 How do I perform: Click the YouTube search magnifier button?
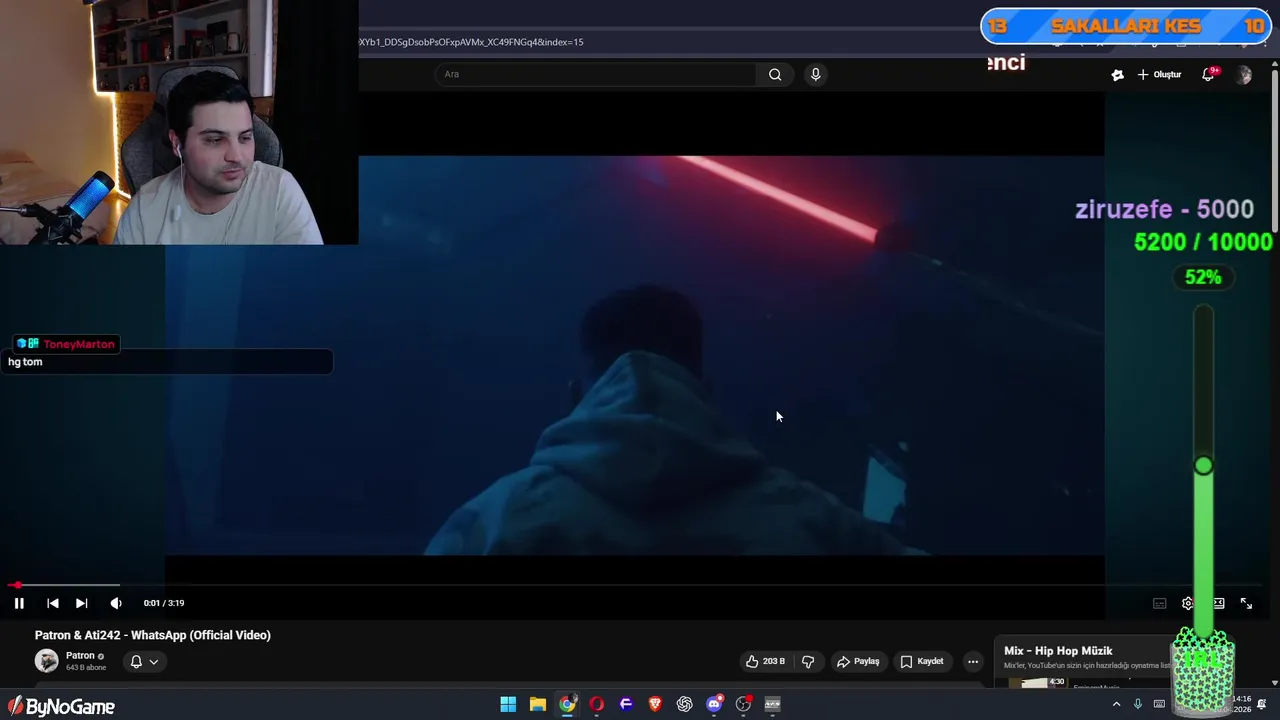(775, 74)
